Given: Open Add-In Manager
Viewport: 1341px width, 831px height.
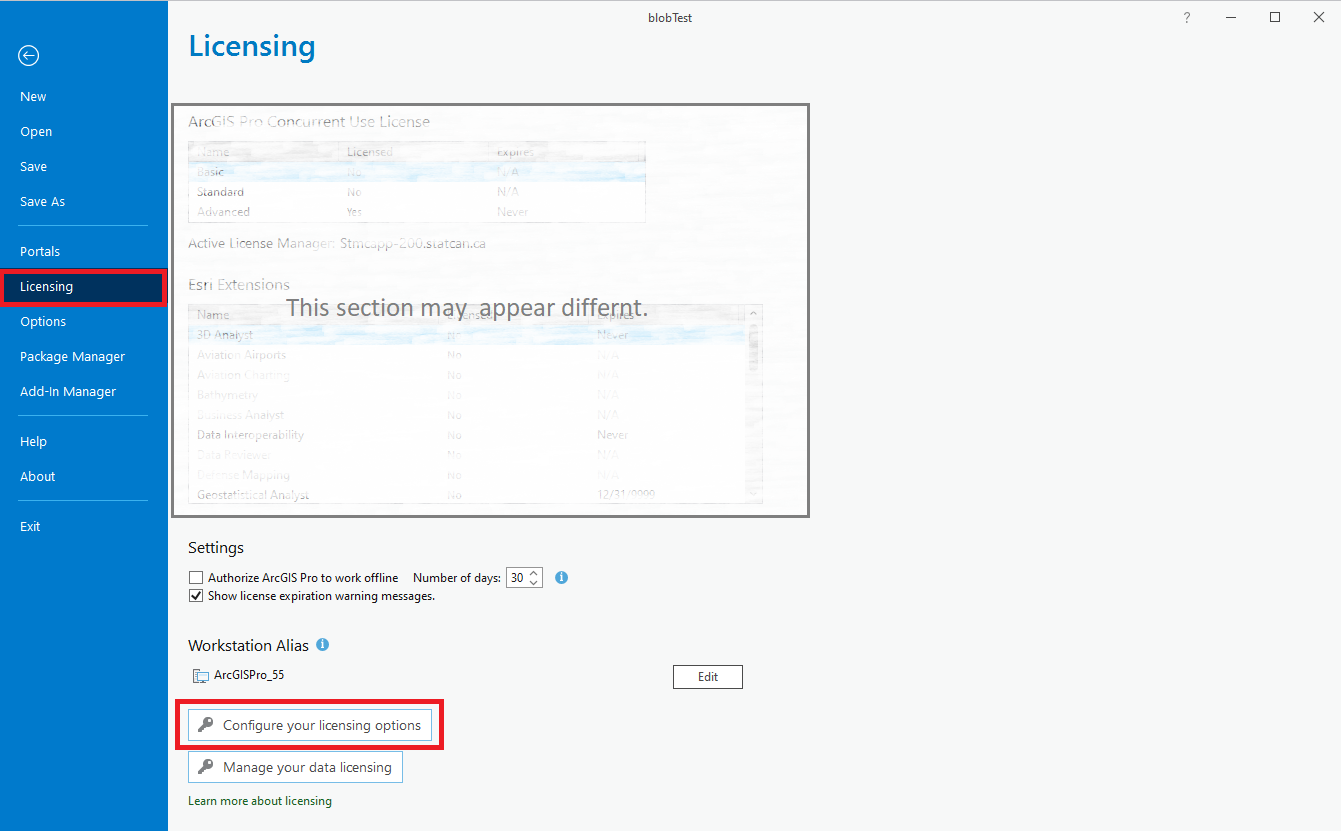Looking at the screenshot, I should pyautogui.click(x=68, y=392).
